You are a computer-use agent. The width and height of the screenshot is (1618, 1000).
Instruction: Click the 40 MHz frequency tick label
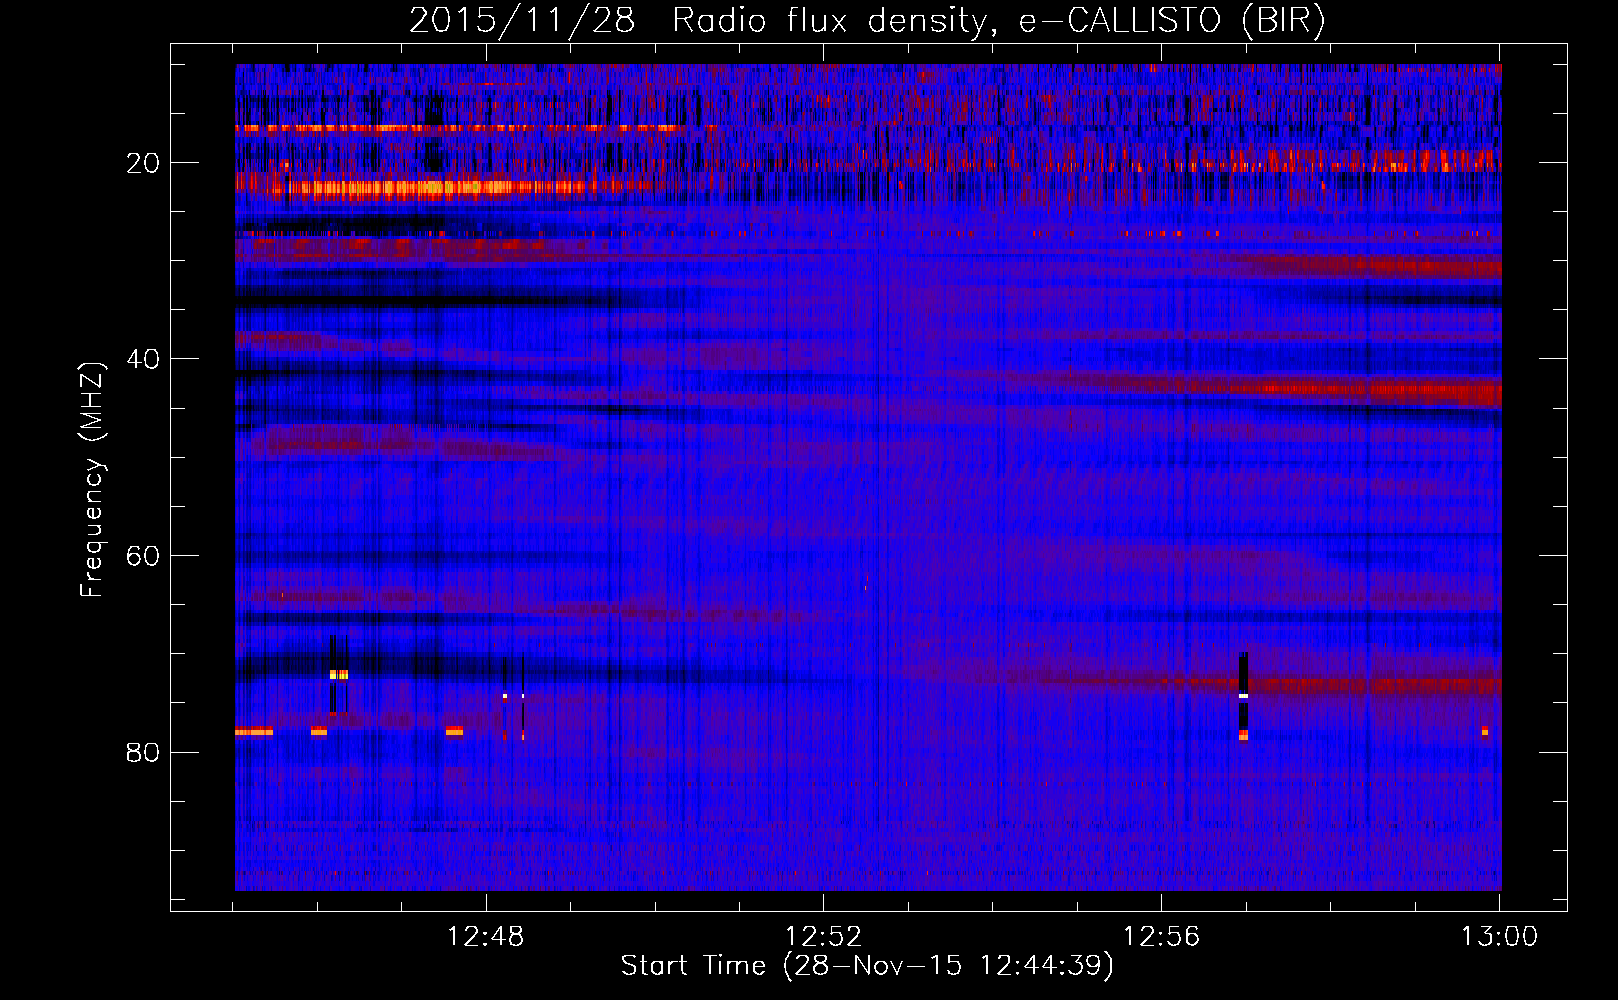pyautogui.click(x=143, y=359)
